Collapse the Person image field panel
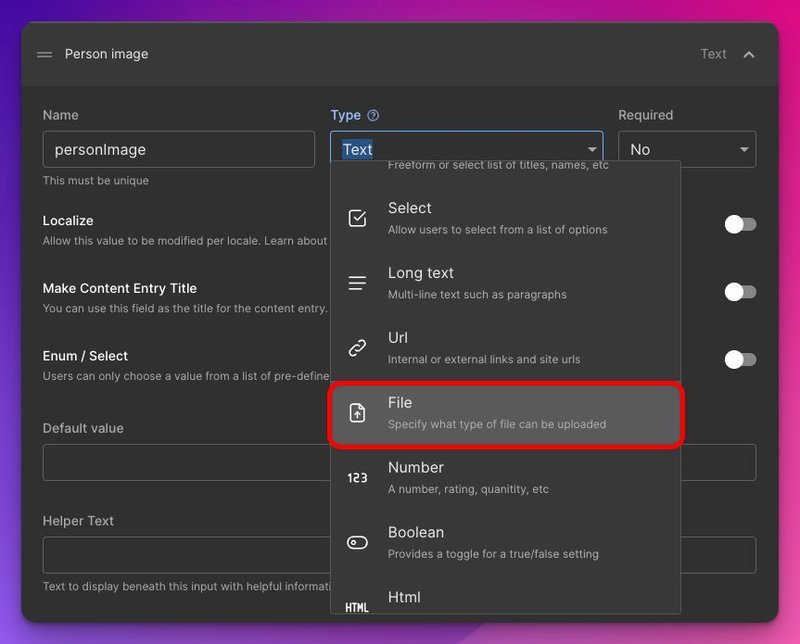 click(x=749, y=54)
